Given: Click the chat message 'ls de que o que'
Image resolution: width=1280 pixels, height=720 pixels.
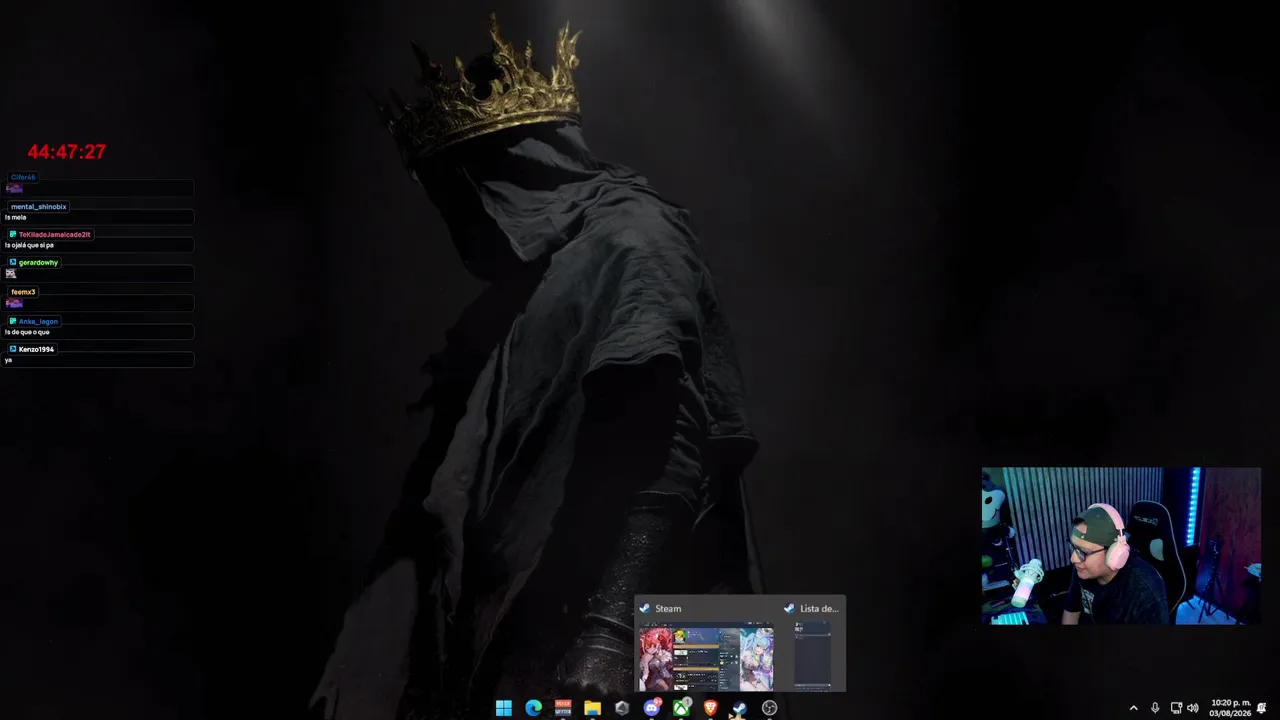Looking at the screenshot, I should (27, 332).
